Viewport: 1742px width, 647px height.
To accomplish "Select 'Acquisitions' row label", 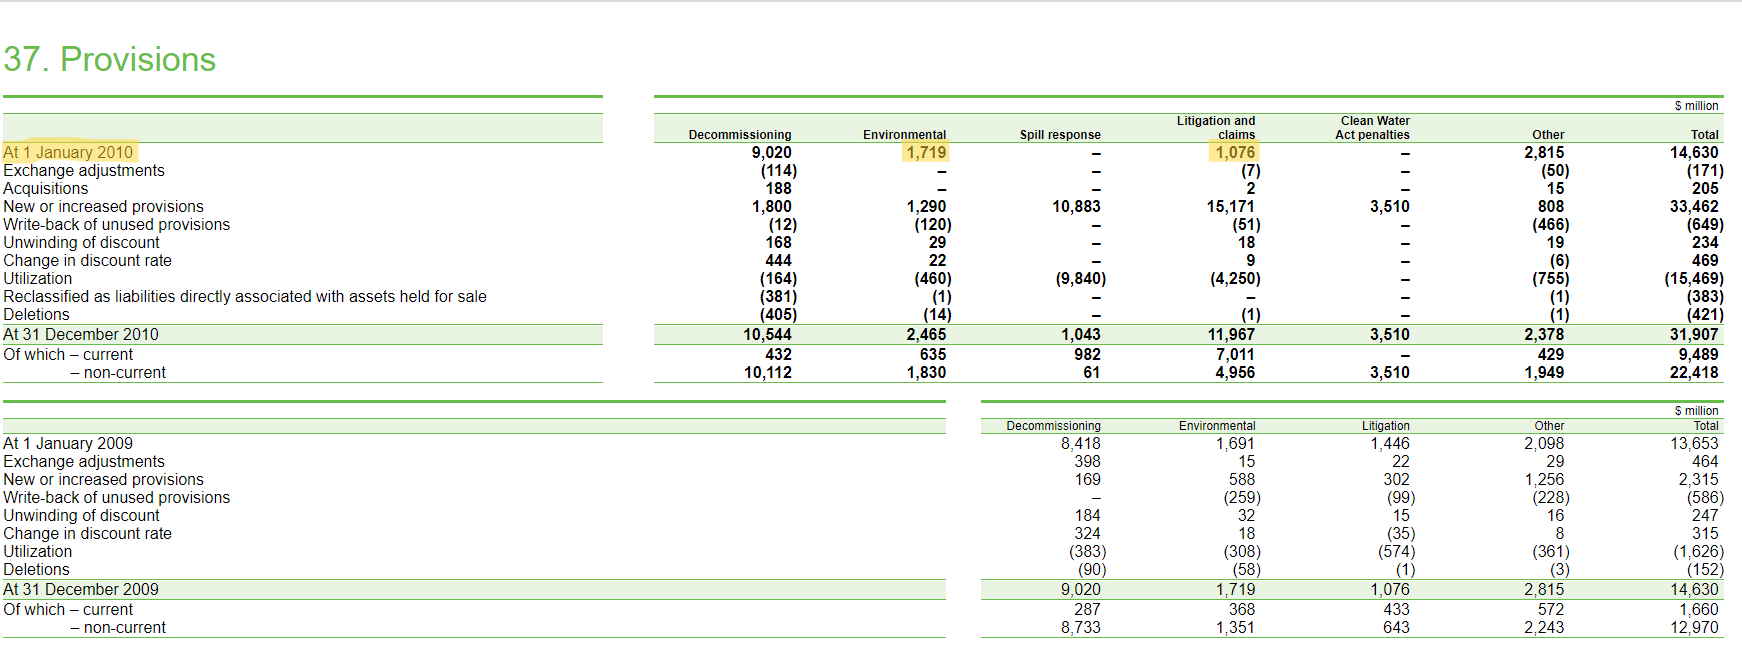I will pyautogui.click(x=46, y=188).
